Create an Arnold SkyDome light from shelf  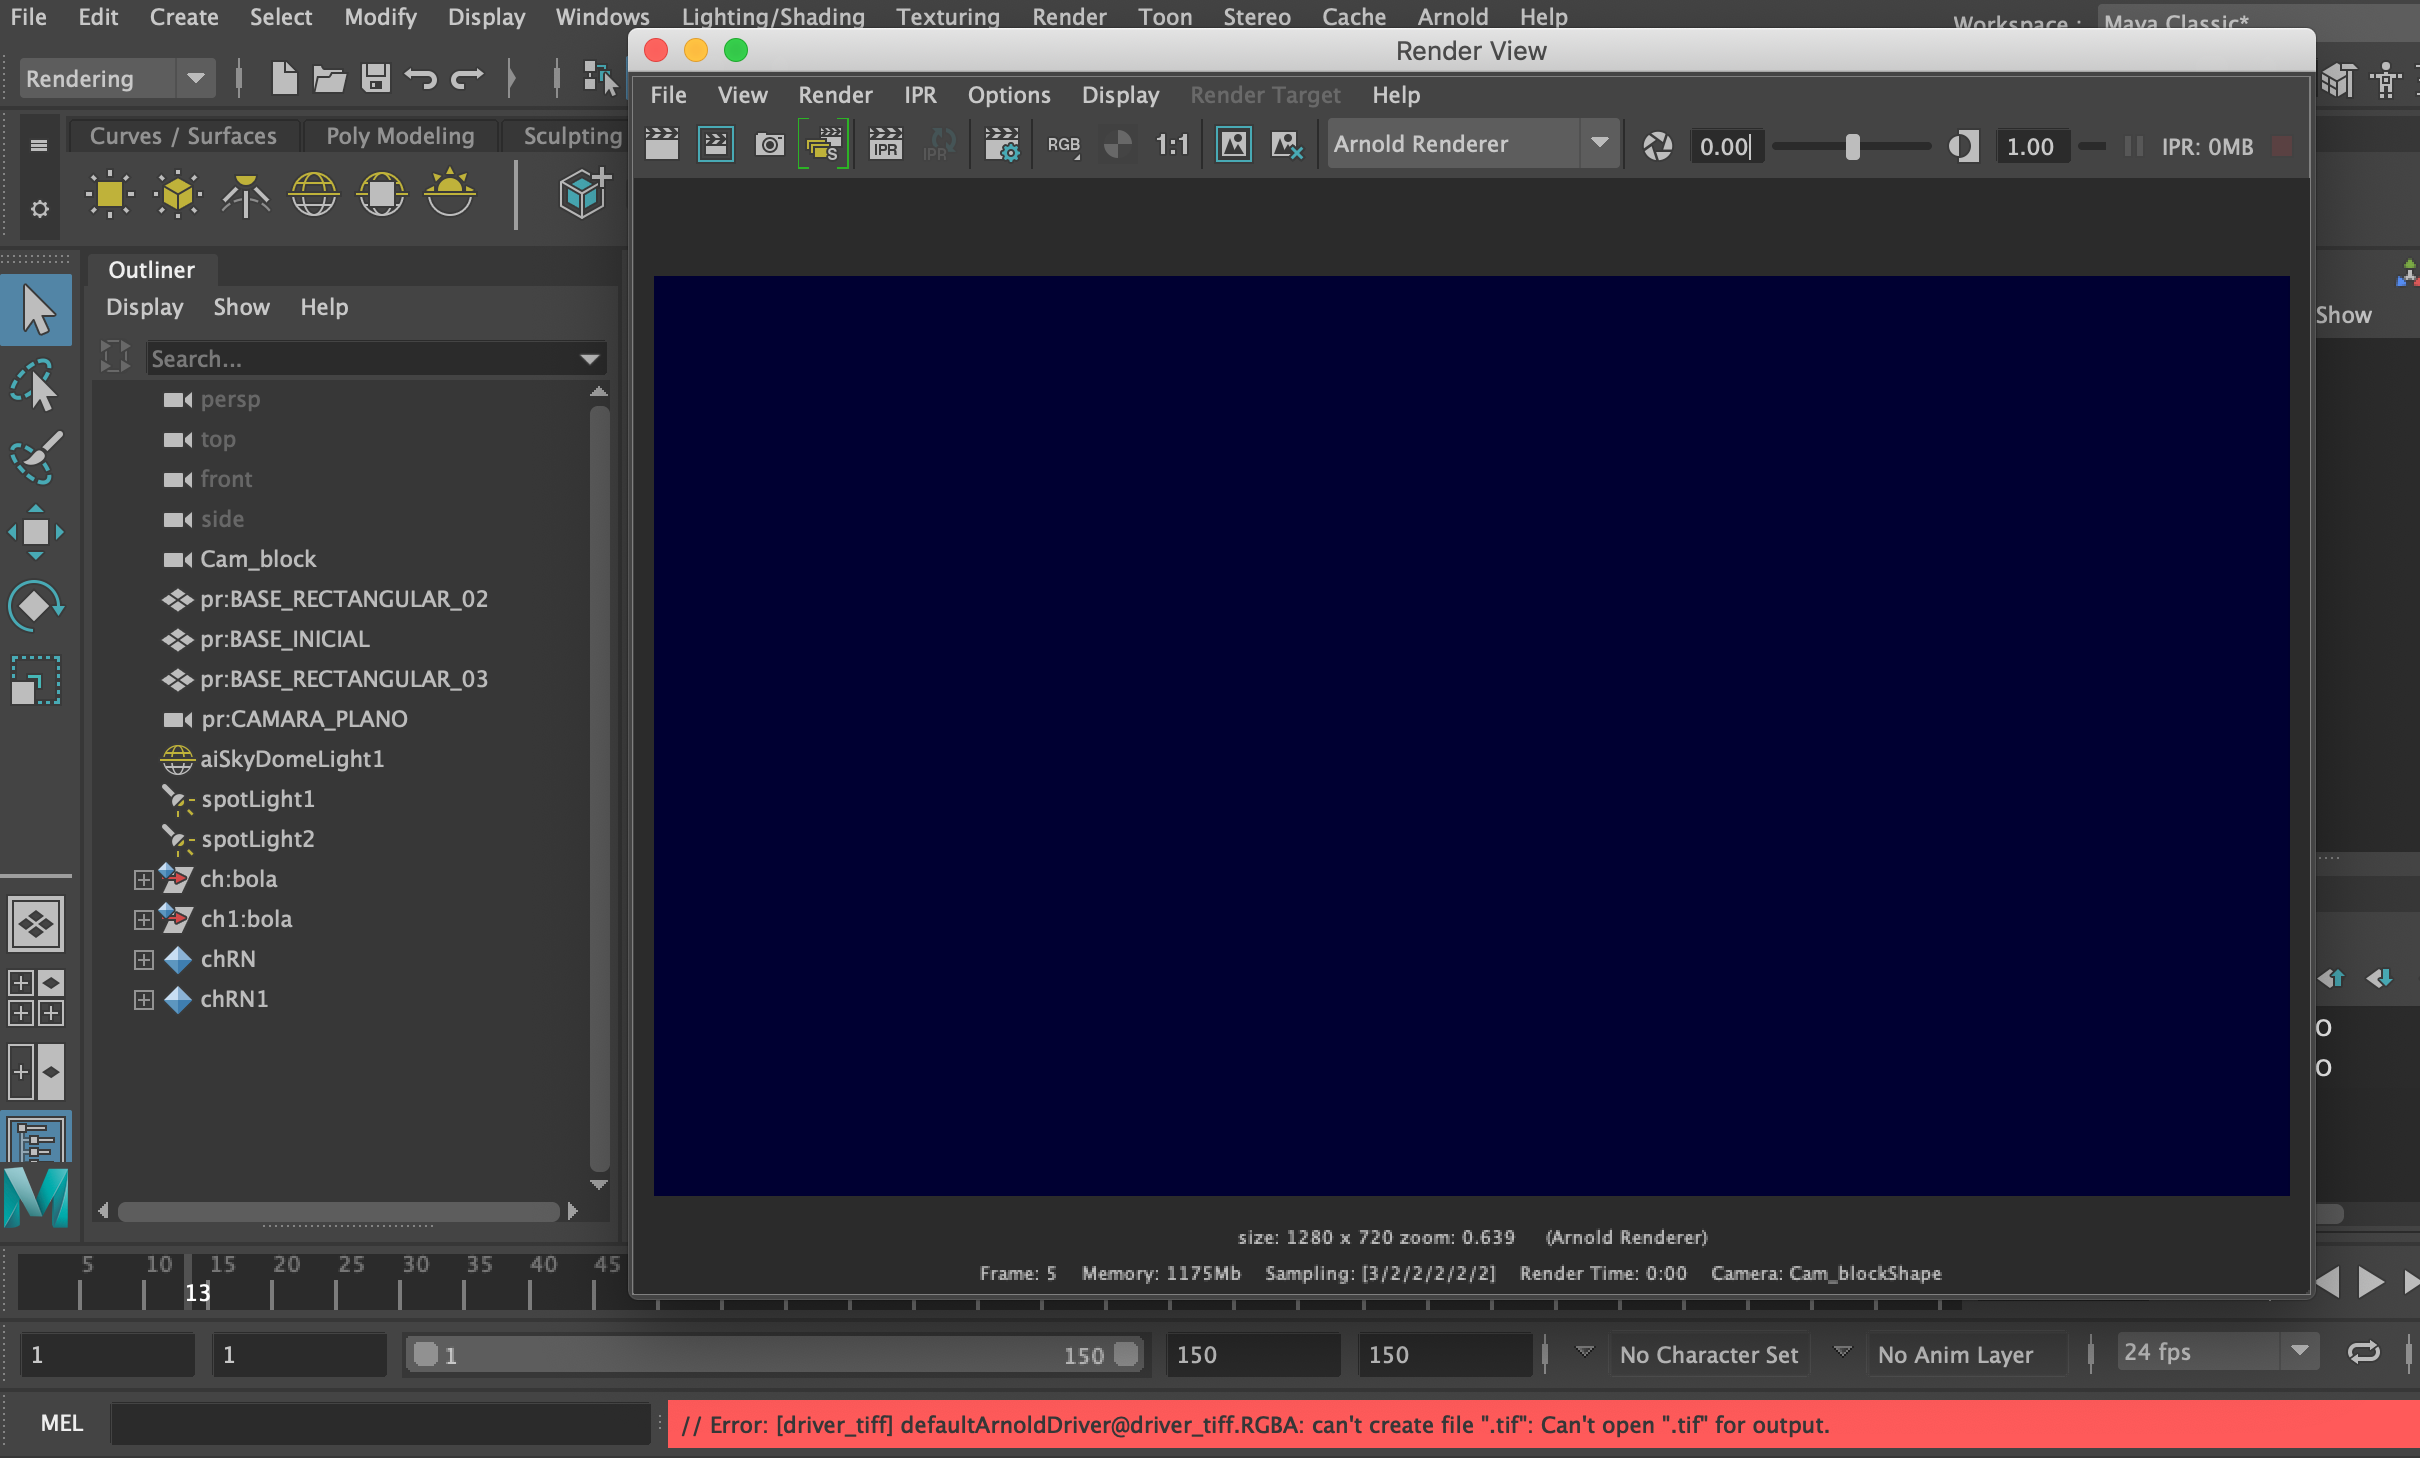coord(314,194)
